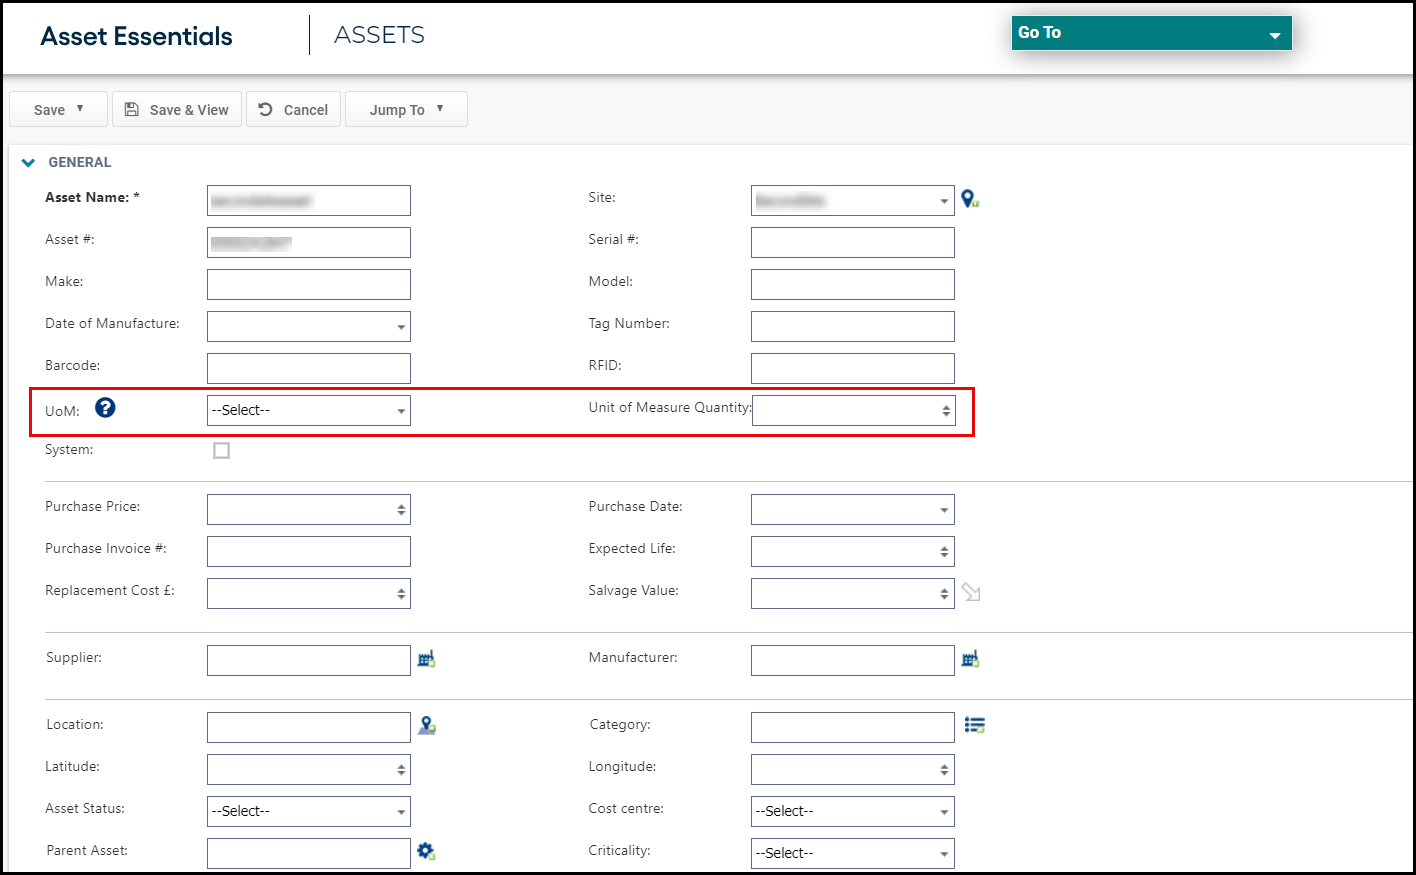Click the Replacement Cost field
The width and height of the screenshot is (1416, 875).
(x=309, y=593)
